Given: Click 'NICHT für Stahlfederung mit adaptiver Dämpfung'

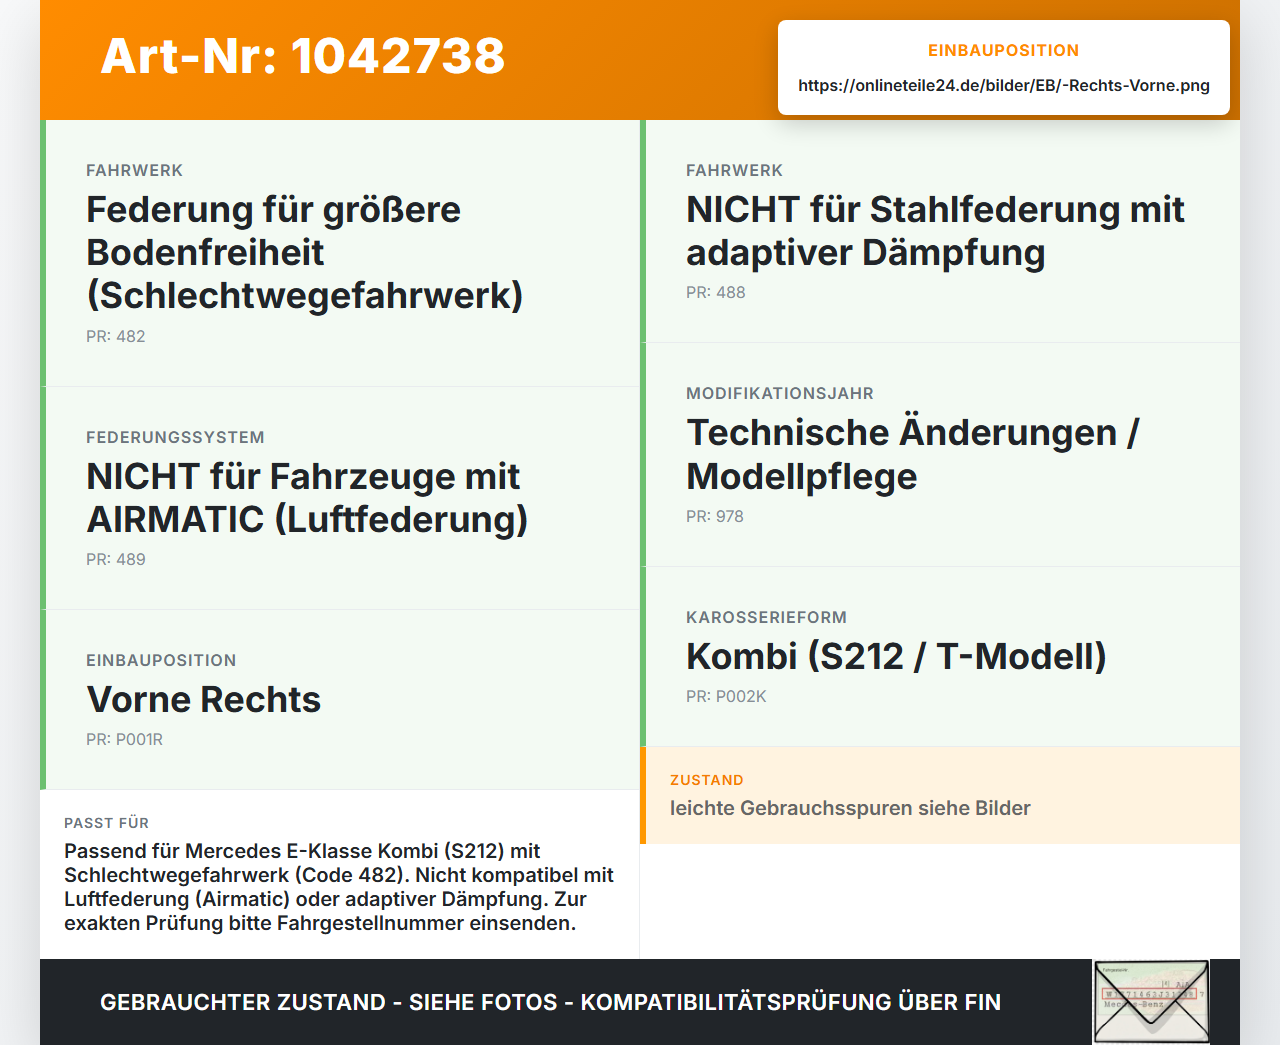Looking at the screenshot, I should (935, 231).
